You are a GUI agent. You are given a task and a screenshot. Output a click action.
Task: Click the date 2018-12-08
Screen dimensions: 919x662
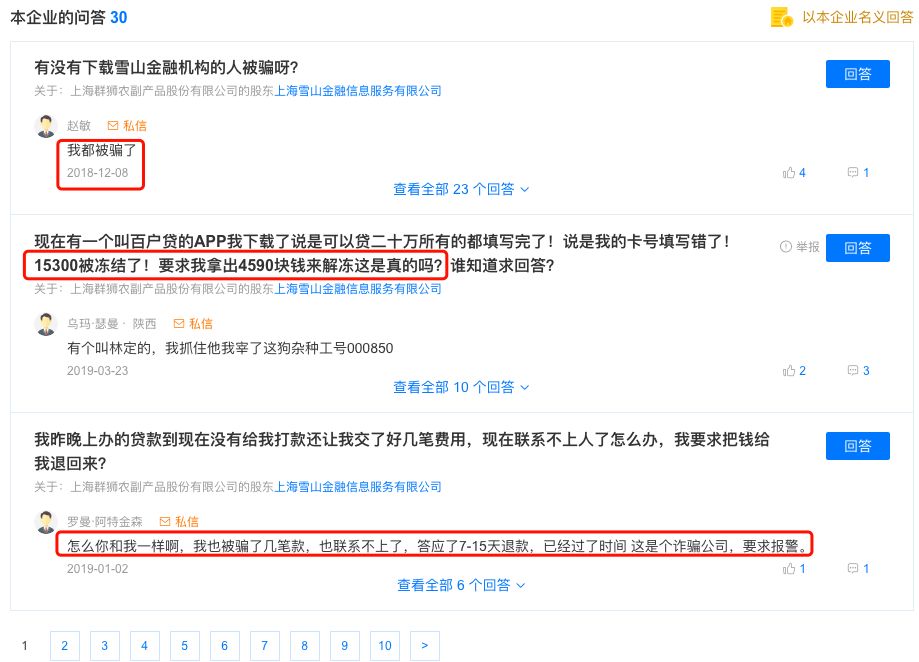click(97, 173)
